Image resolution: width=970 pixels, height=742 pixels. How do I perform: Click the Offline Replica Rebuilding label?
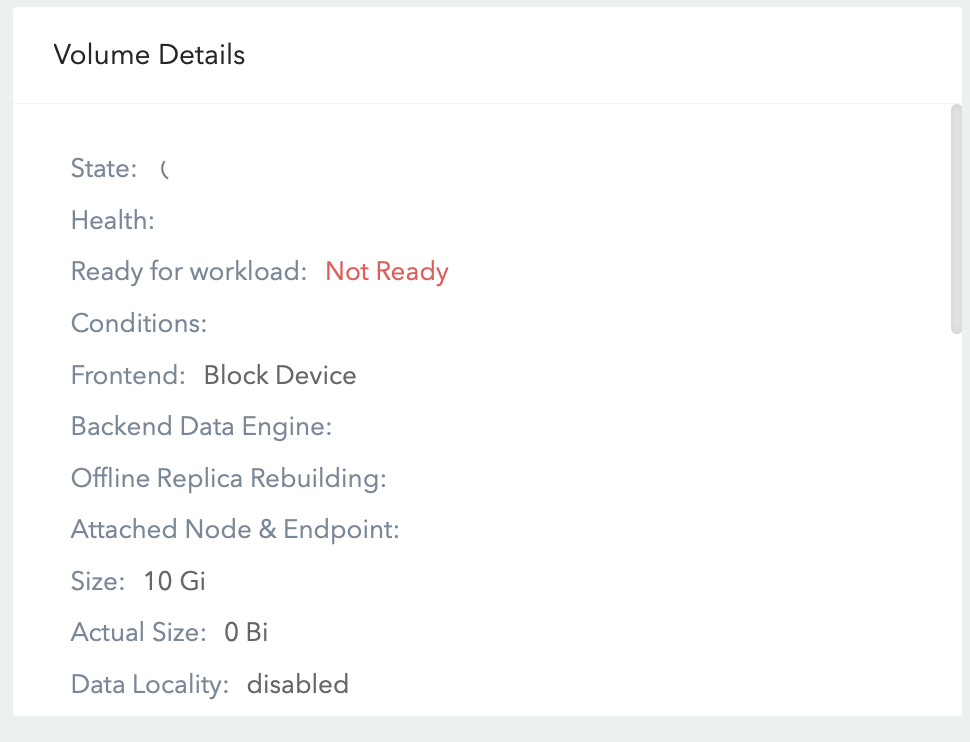(228, 478)
